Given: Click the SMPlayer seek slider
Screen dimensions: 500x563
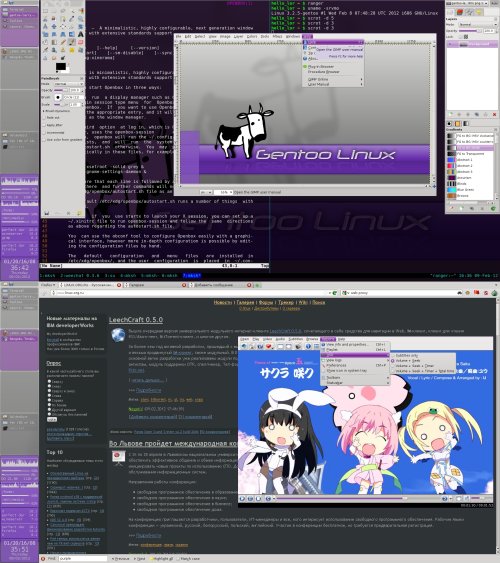Looking at the screenshot, I should (x=341, y=498).
